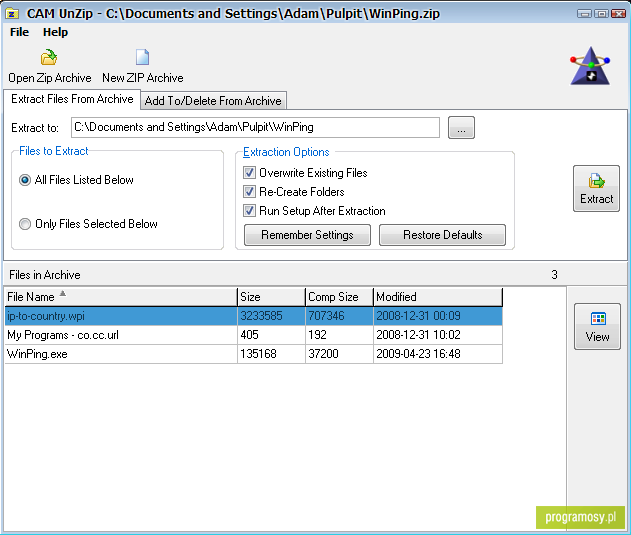Viewport: 631px width, 535px height.
Task: Click the Extract to path field
Action: point(255,127)
